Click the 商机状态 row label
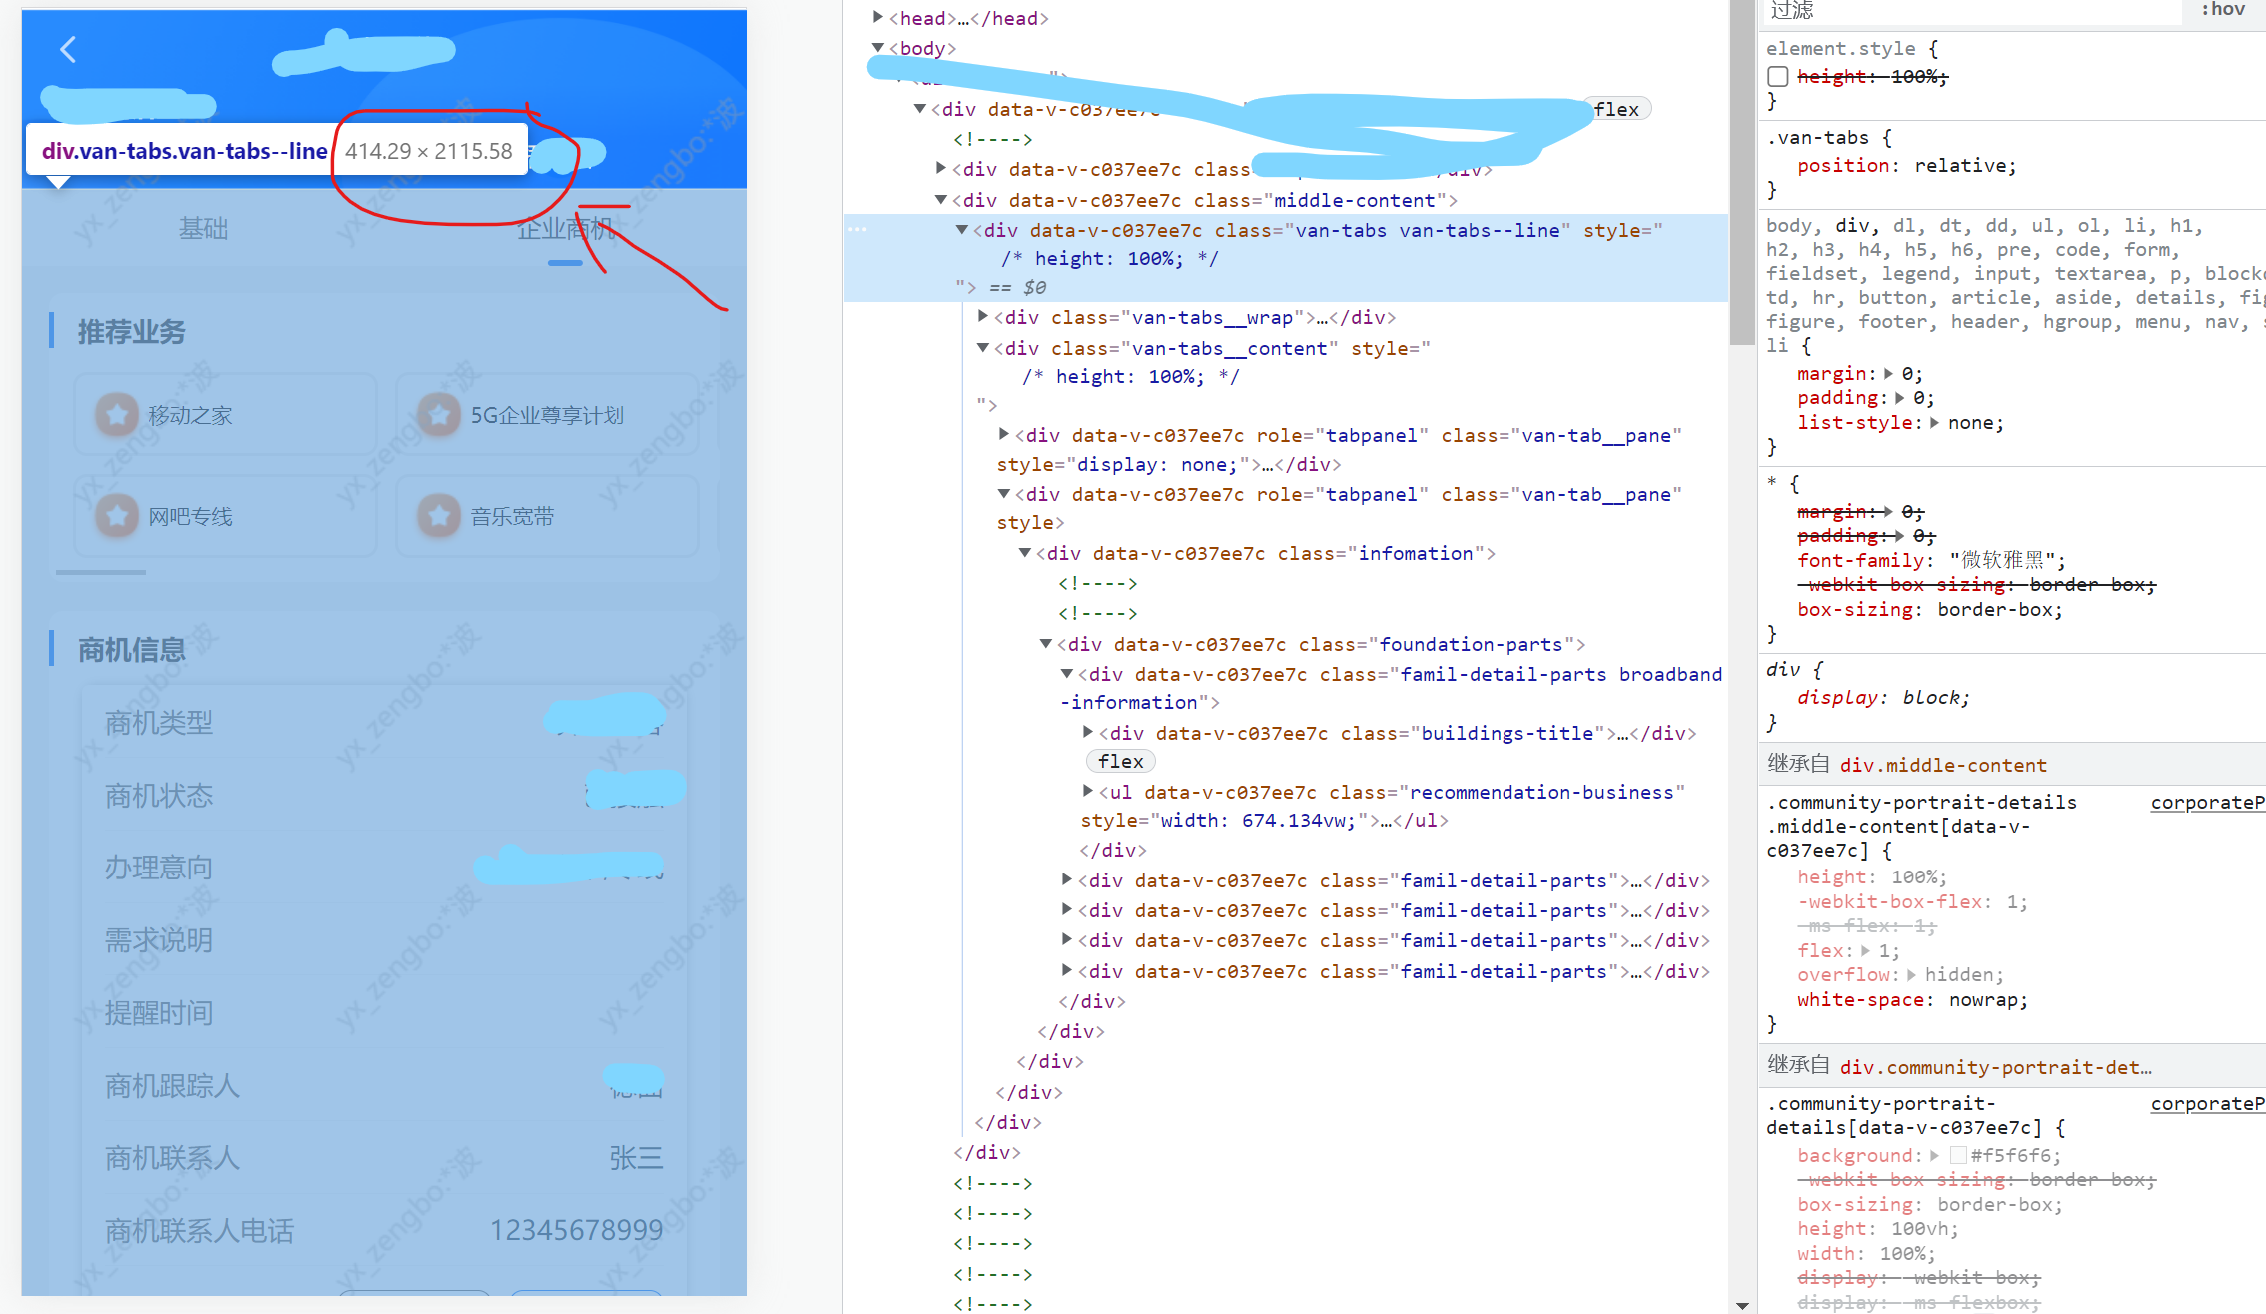This screenshot has height=1314, width=2266. (159, 795)
